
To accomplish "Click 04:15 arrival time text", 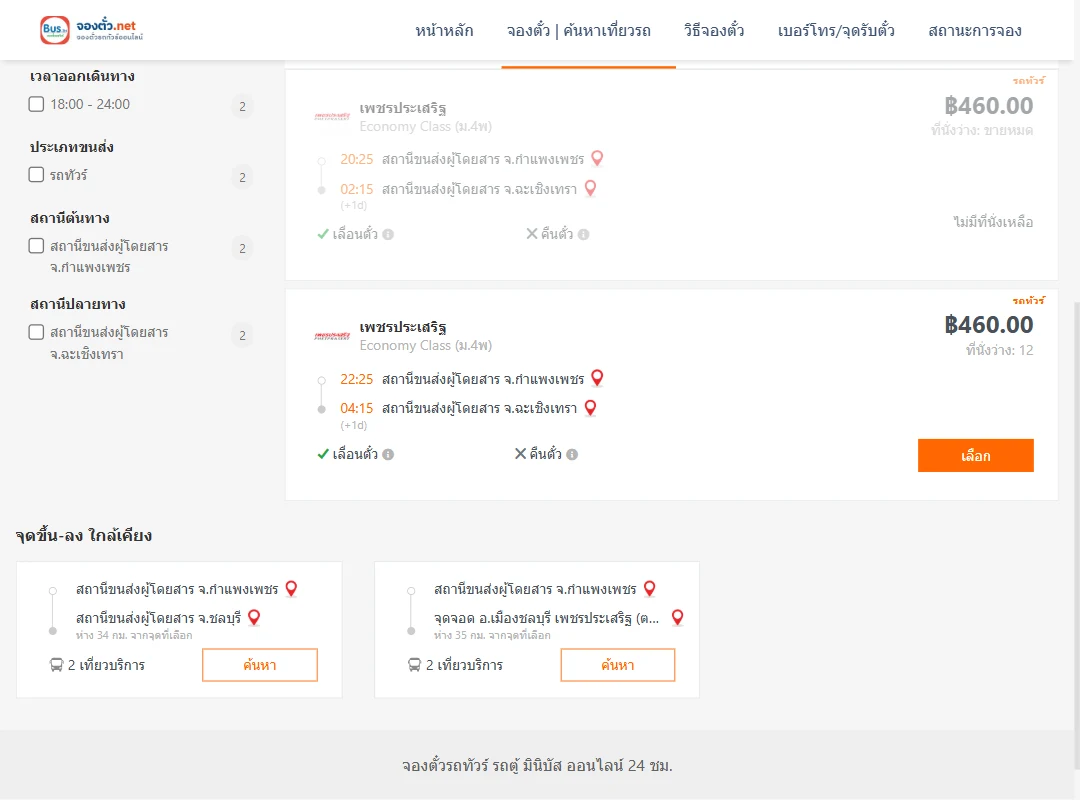I will point(356,409).
